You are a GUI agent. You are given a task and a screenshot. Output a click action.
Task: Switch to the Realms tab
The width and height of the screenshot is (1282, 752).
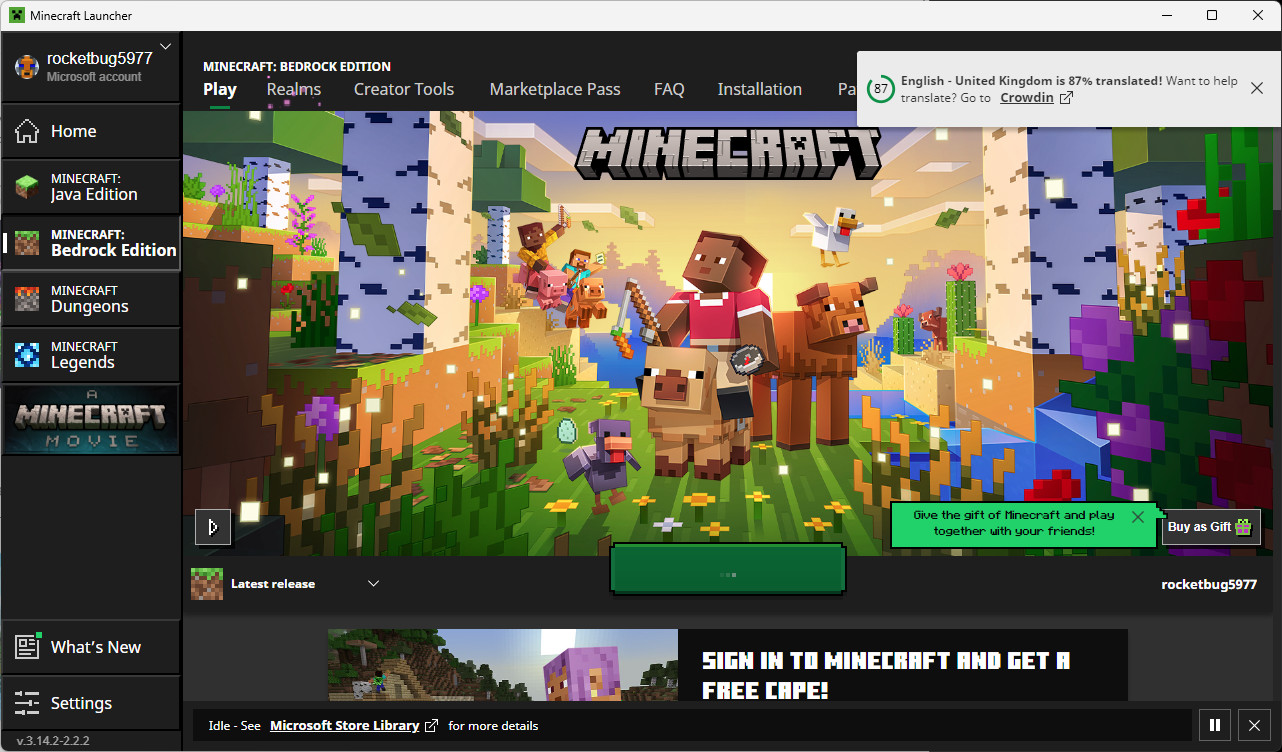[x=294, y=89]
